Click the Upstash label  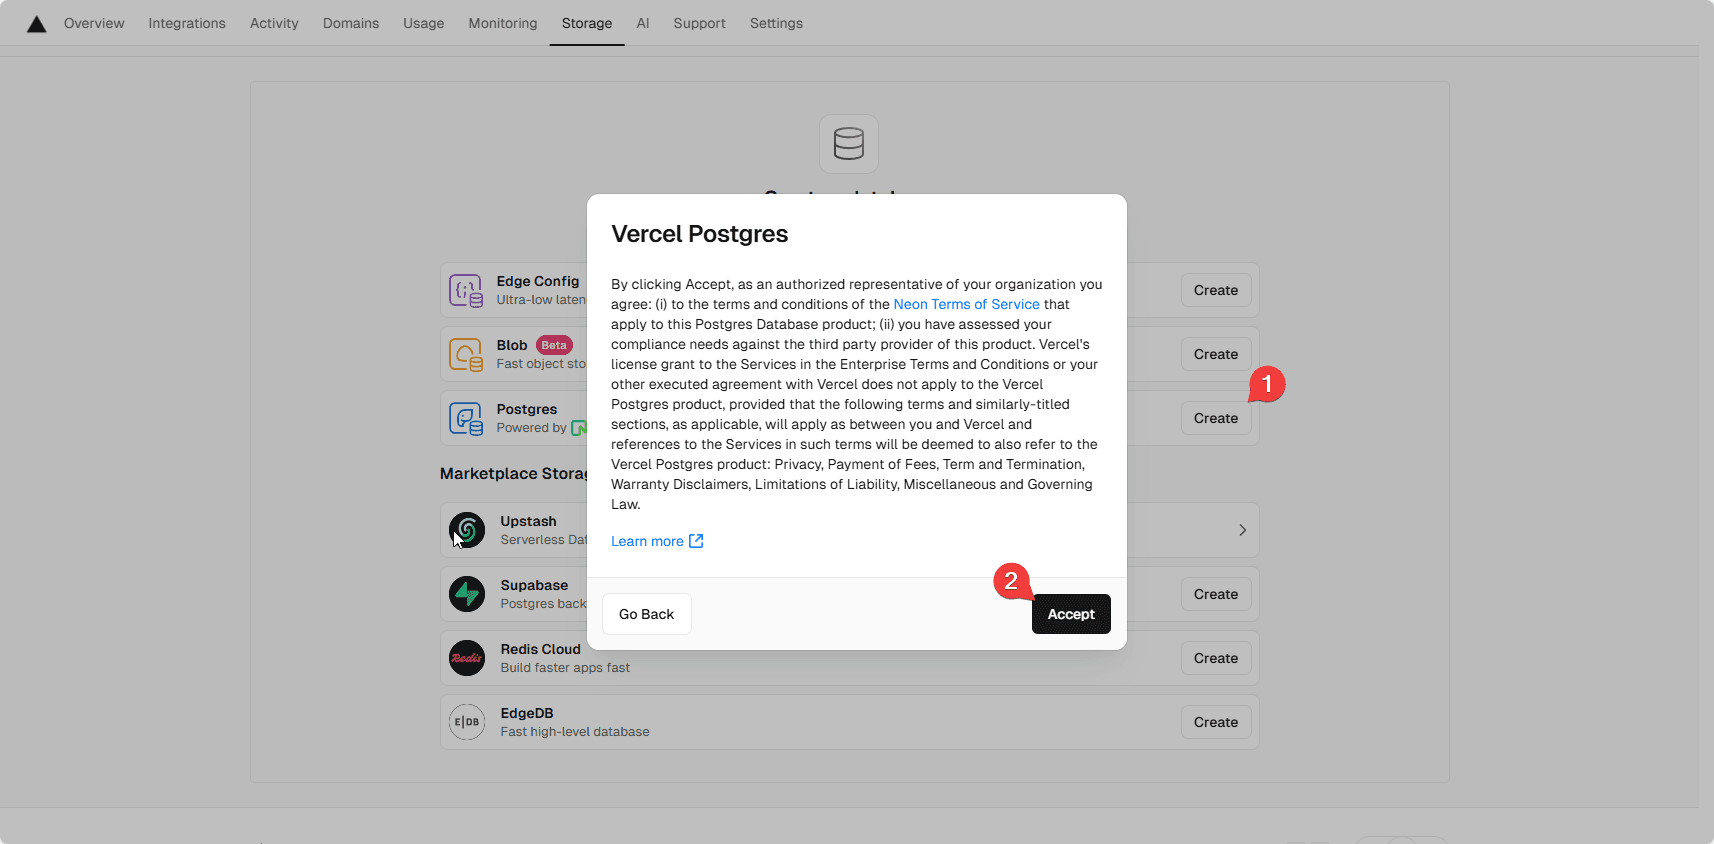528,521
